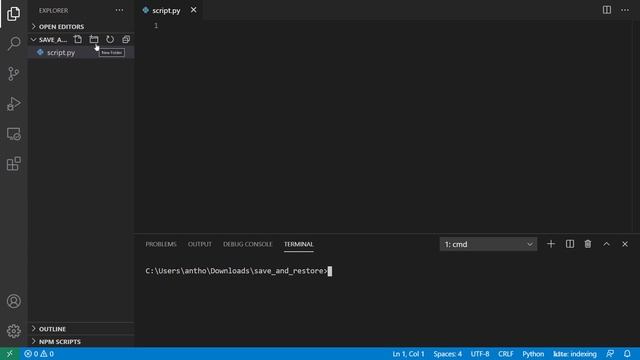This screenshot has height=360, width=640.
Task: Change encoding via UTF-8 indicator
Action: (480, 353)
